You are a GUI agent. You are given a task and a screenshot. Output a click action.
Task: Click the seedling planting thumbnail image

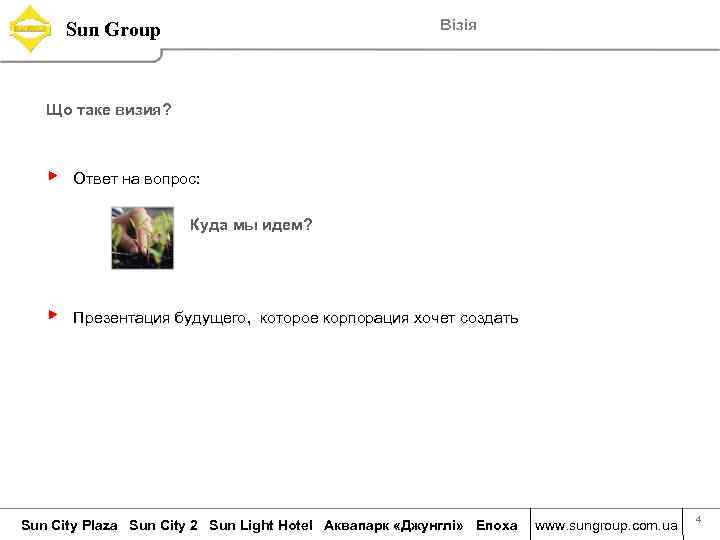[142, 238]
